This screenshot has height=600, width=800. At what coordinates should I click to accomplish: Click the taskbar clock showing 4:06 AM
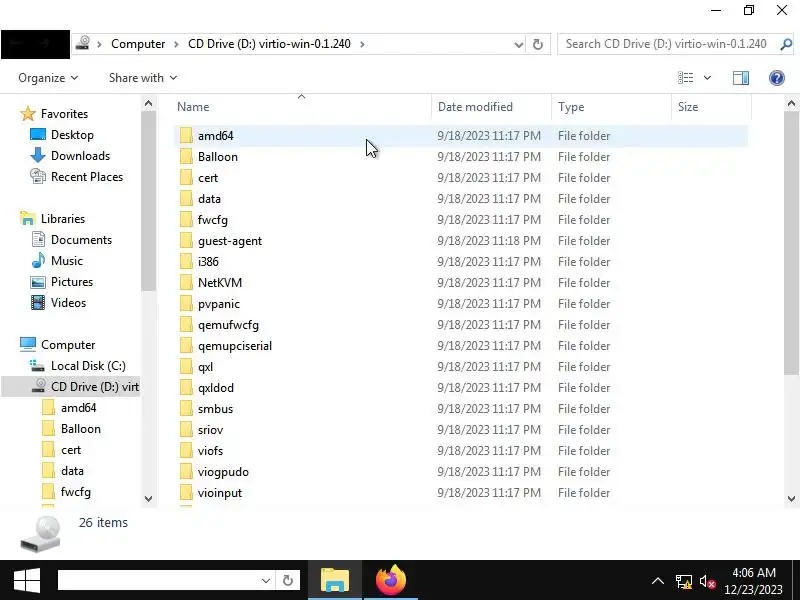pos(754,573)
